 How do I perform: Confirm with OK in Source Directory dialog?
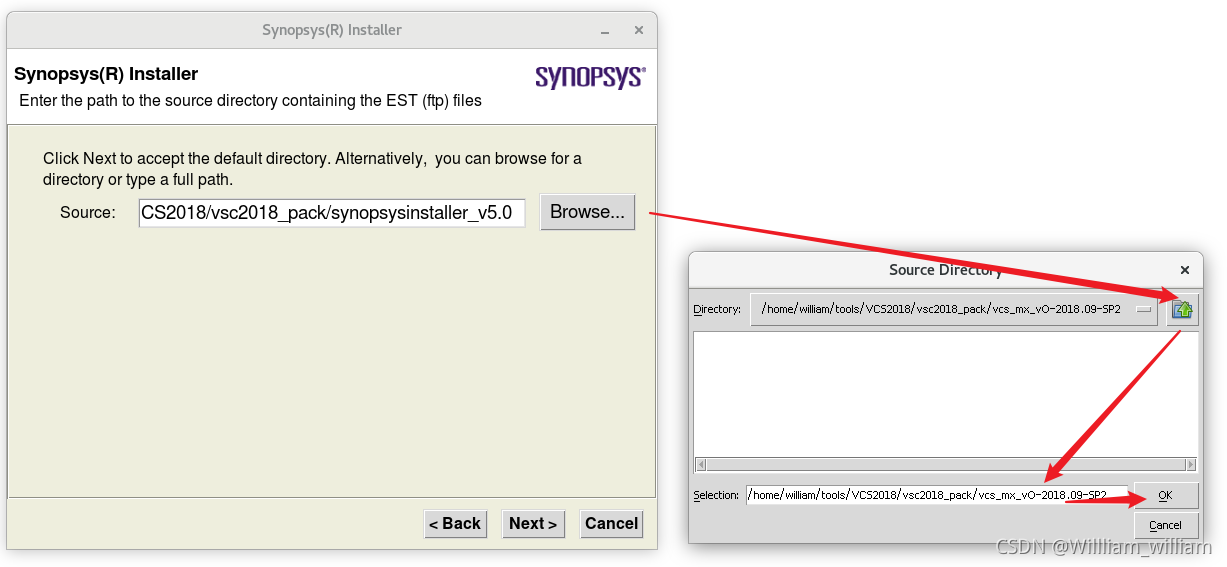(1165, 495)
